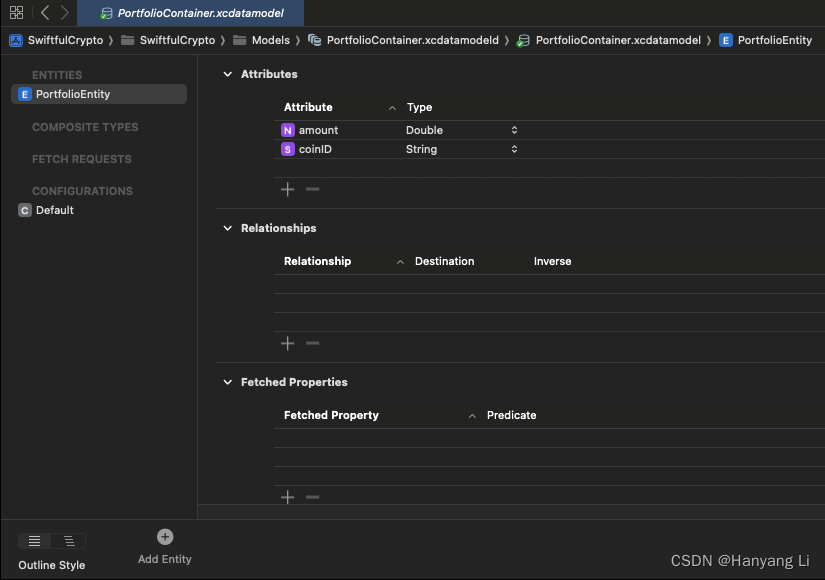Screen dimensions: 825x580
Task: Select the amount attribute row
Action: [x=549, y=130]
